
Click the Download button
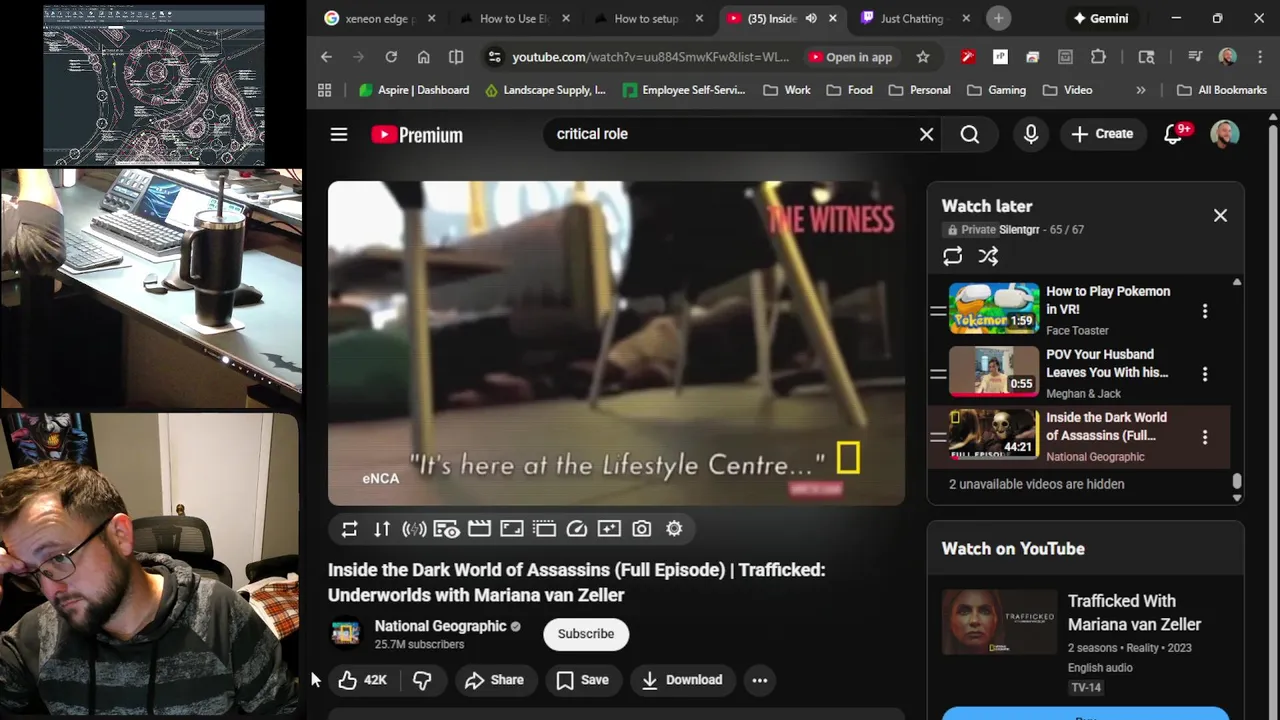[682, 680]
